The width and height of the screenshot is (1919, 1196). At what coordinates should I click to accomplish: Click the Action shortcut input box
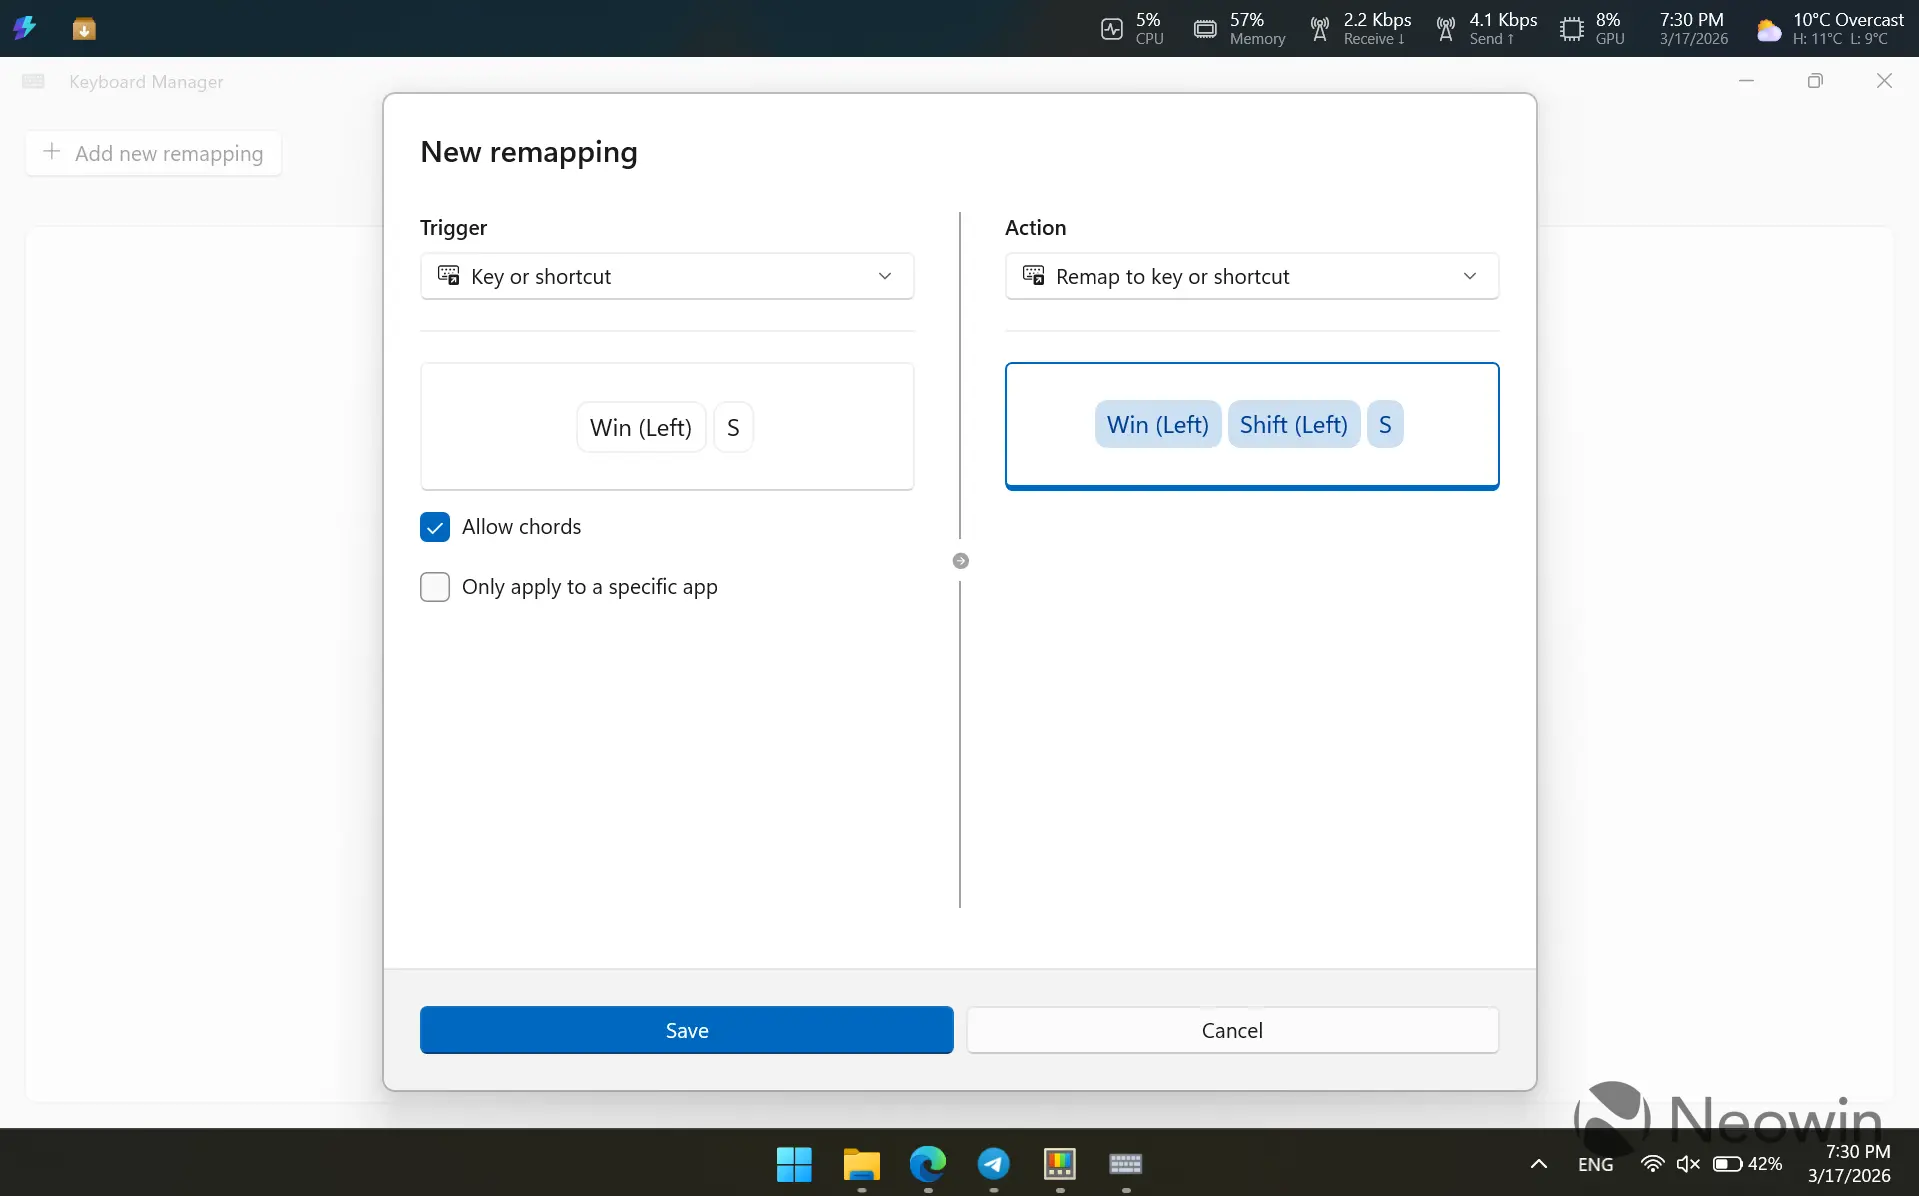click(1252, 426)
